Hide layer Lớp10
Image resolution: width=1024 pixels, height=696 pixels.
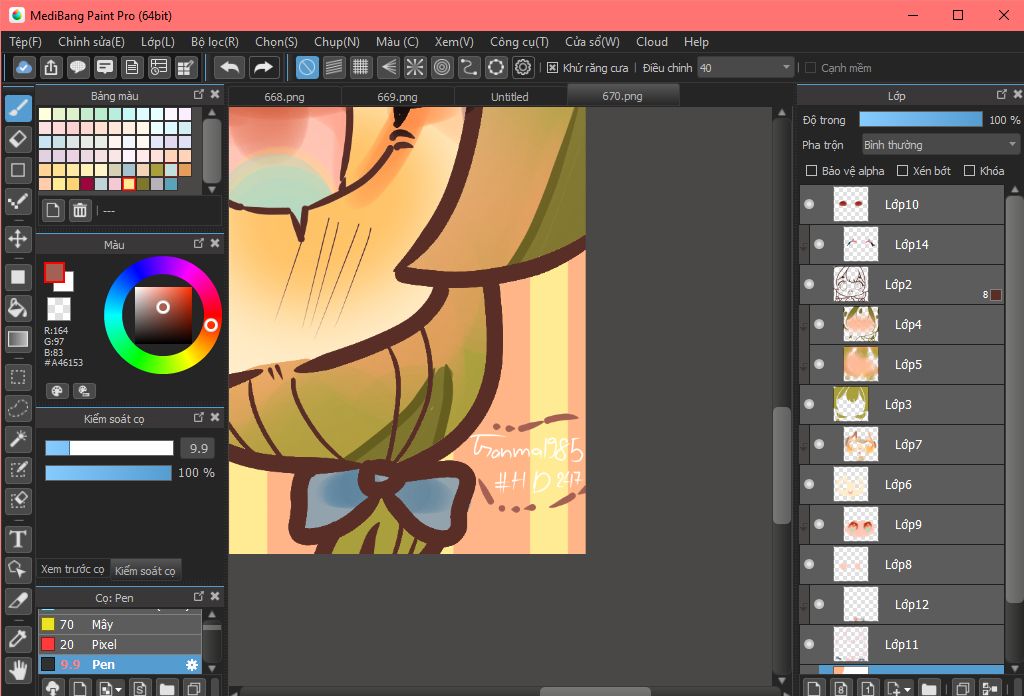click(809, 204)
